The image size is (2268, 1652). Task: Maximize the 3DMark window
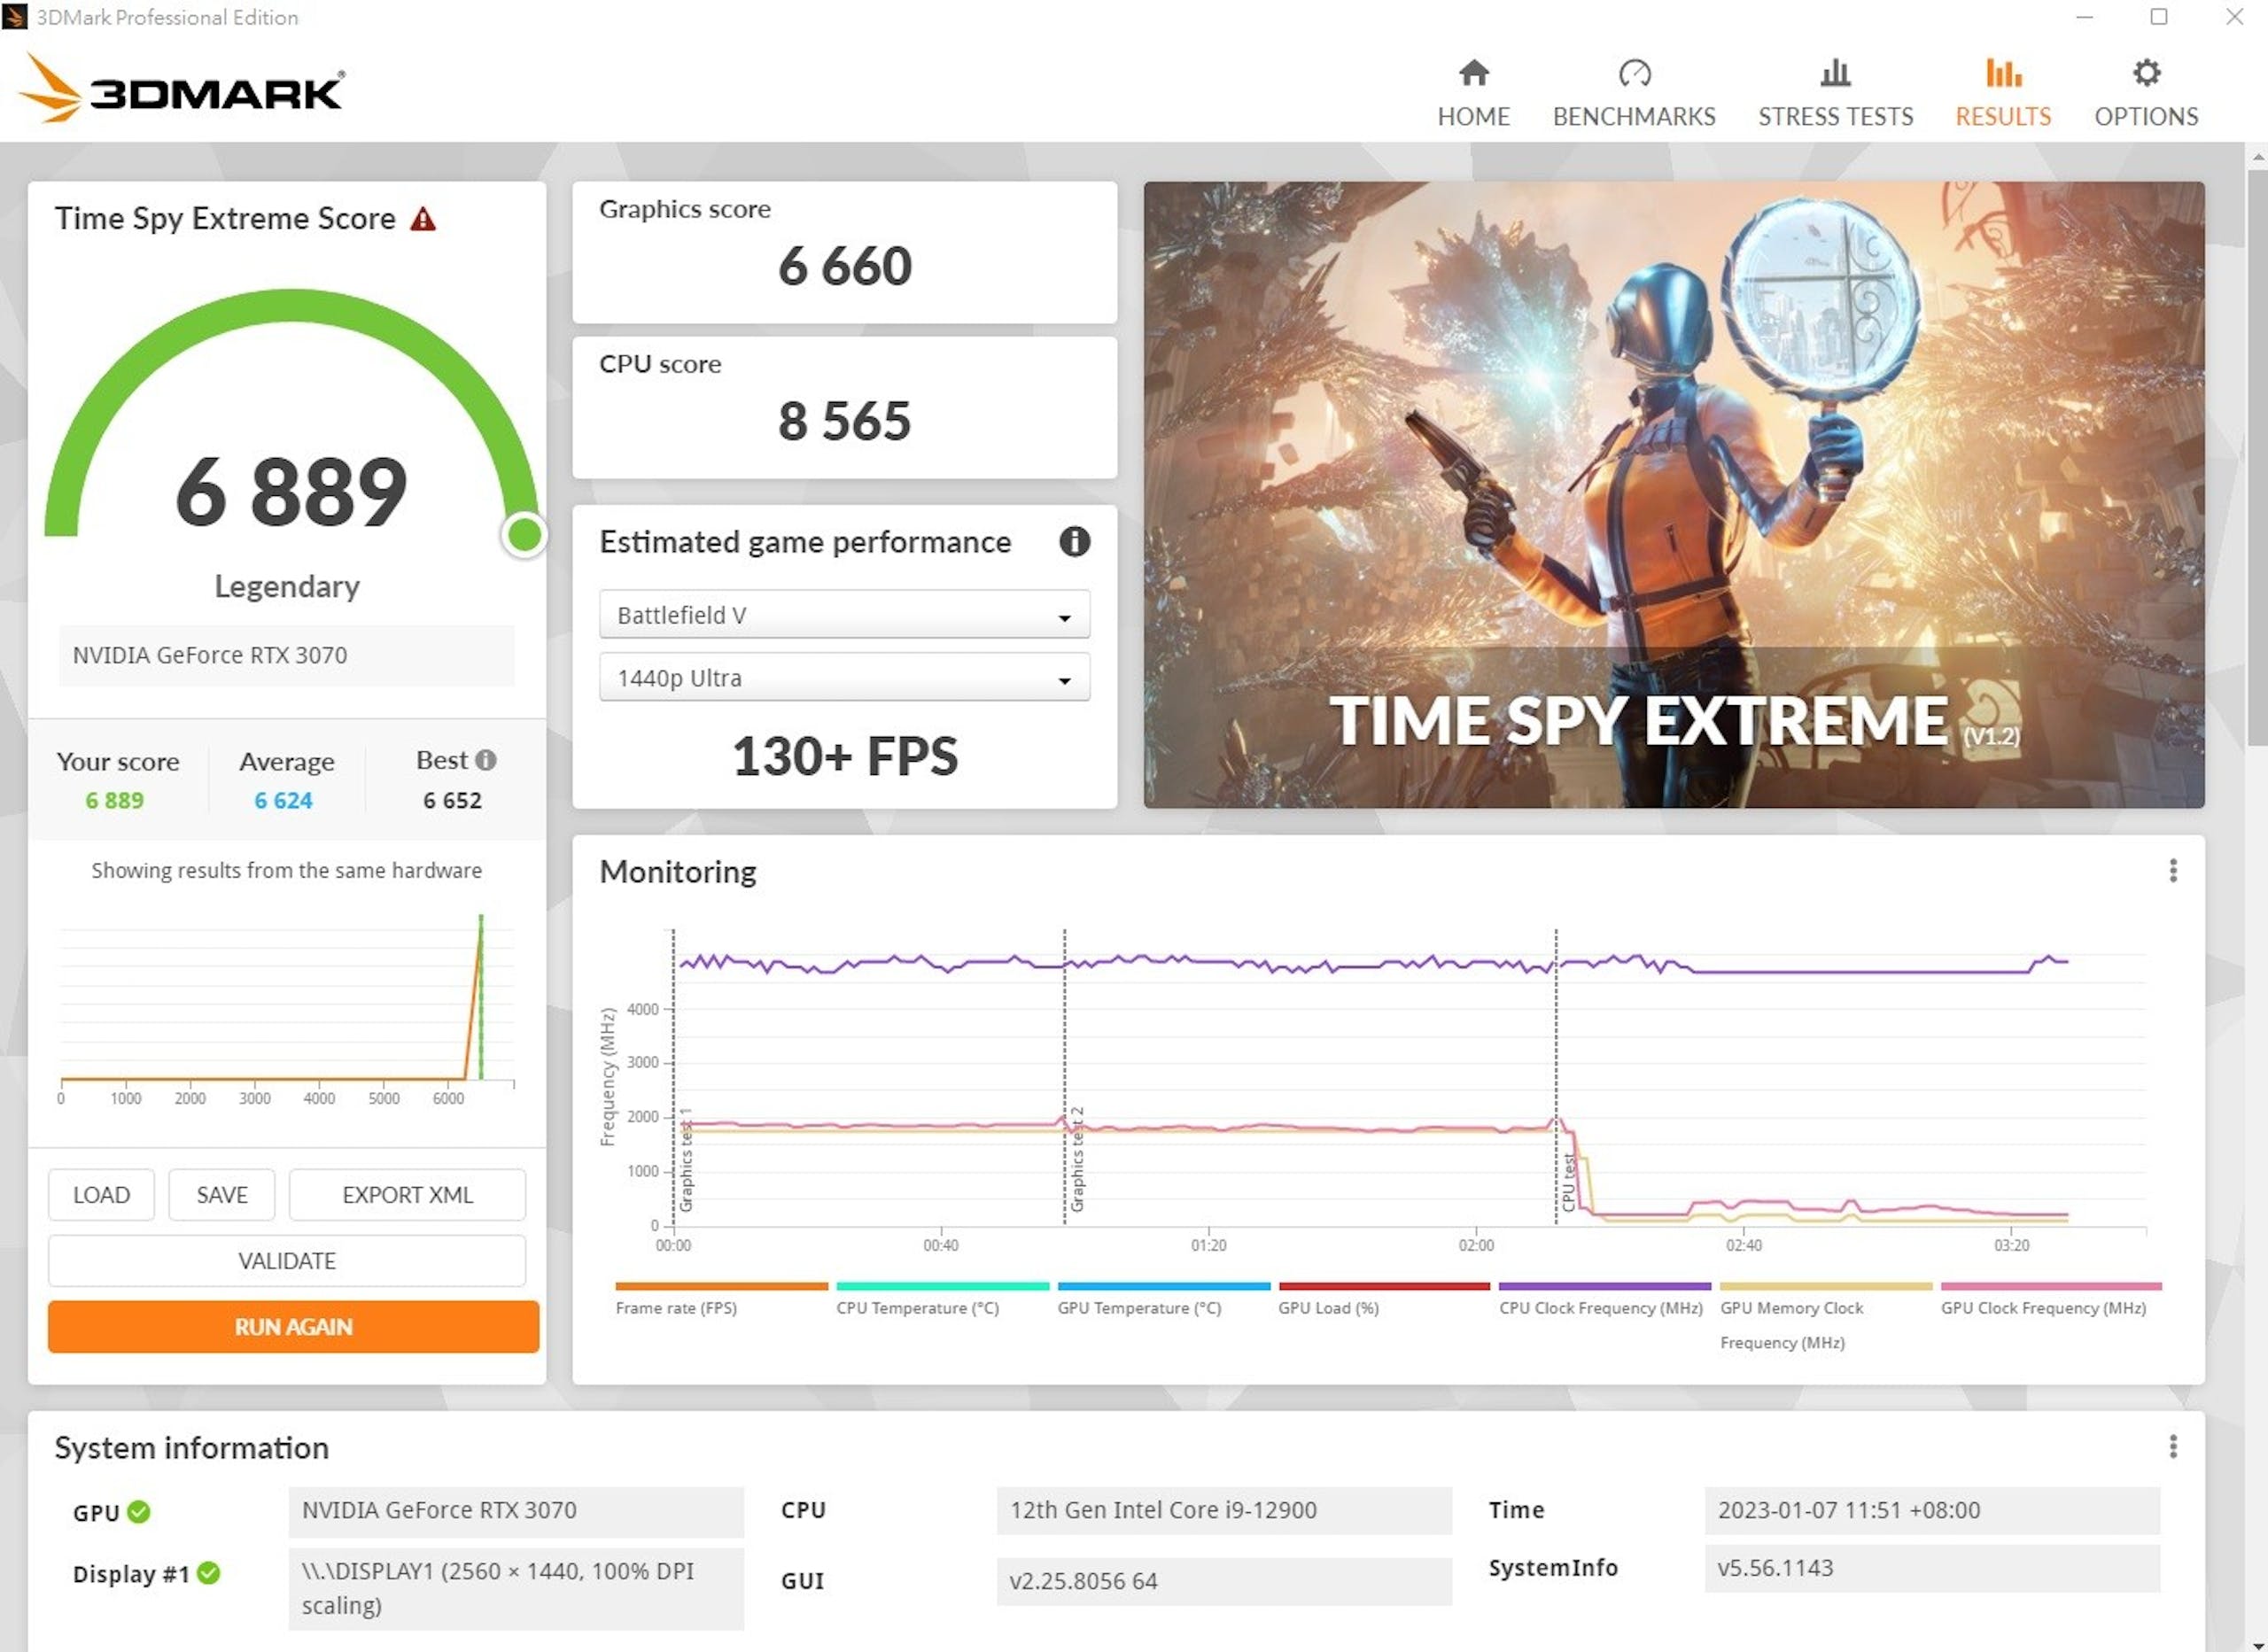(x=2159, y=17)
